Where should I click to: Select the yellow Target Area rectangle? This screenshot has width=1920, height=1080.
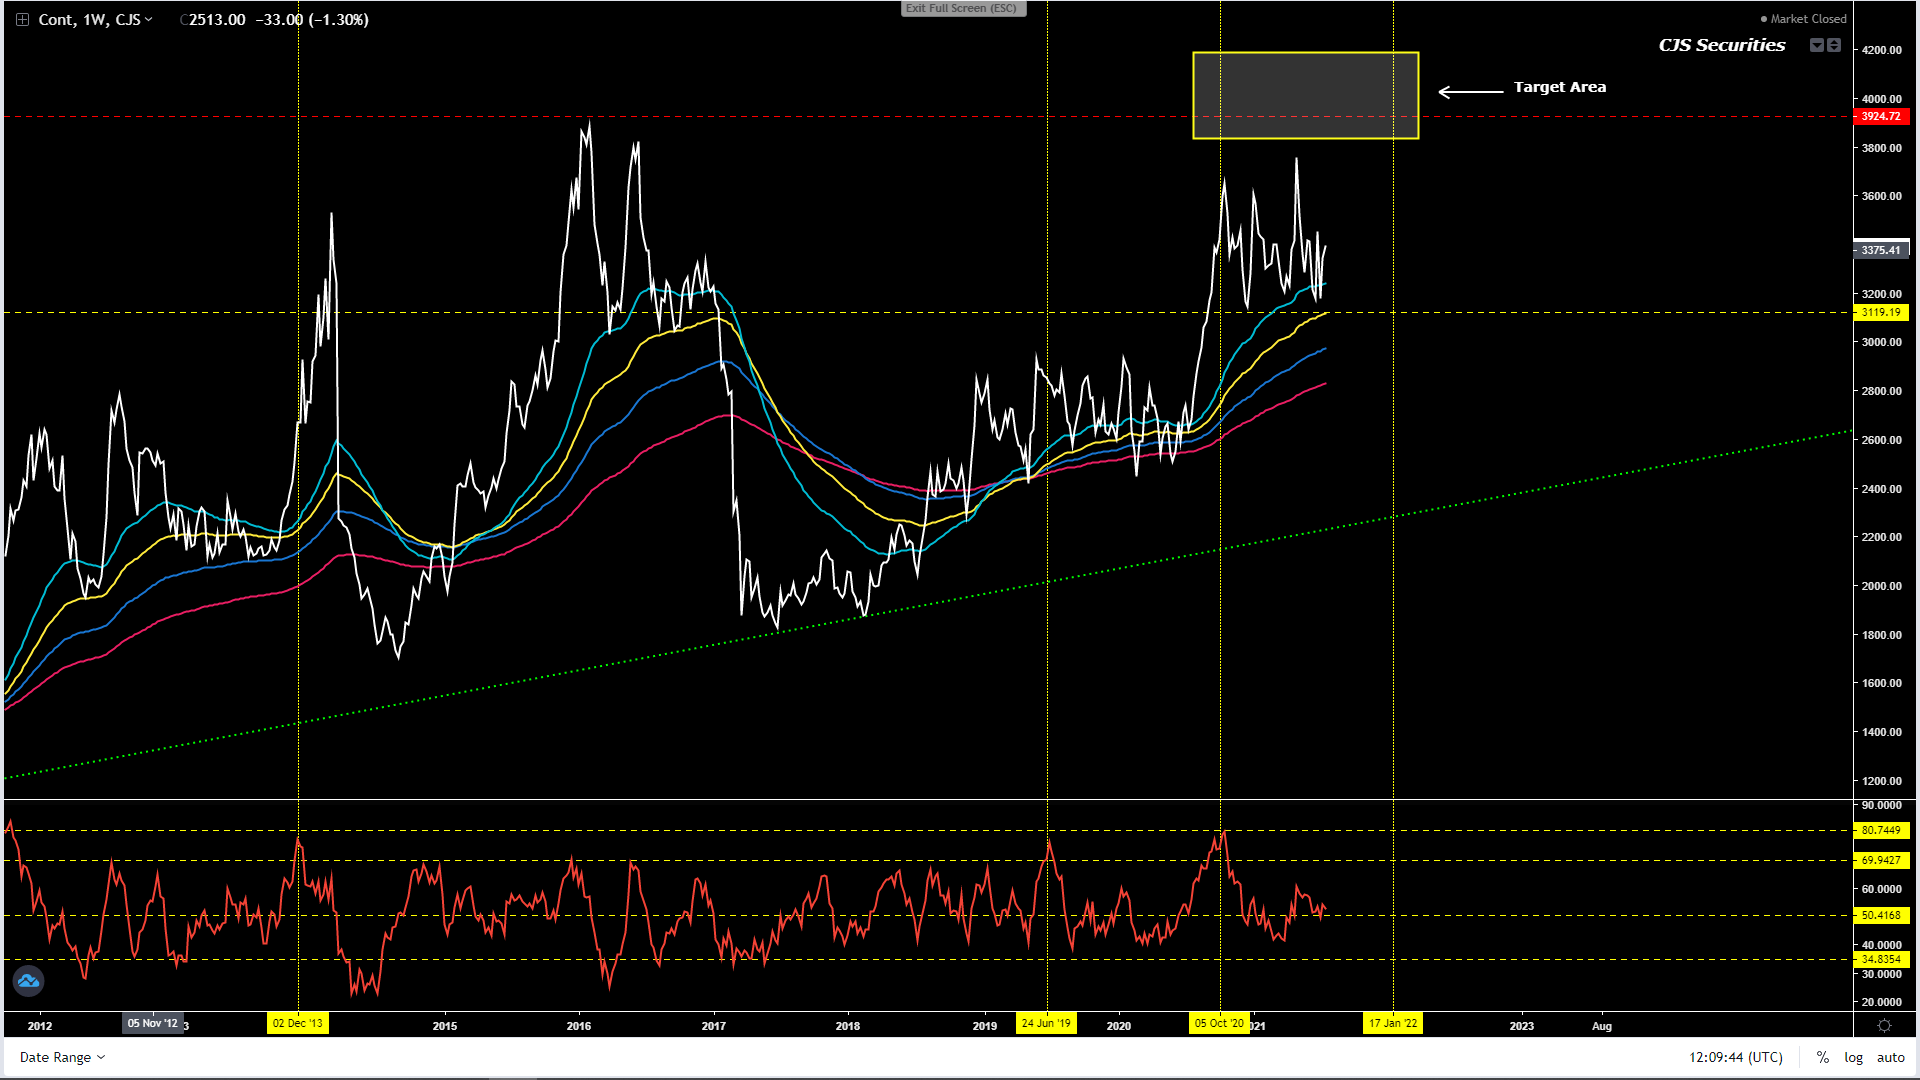1305,95
